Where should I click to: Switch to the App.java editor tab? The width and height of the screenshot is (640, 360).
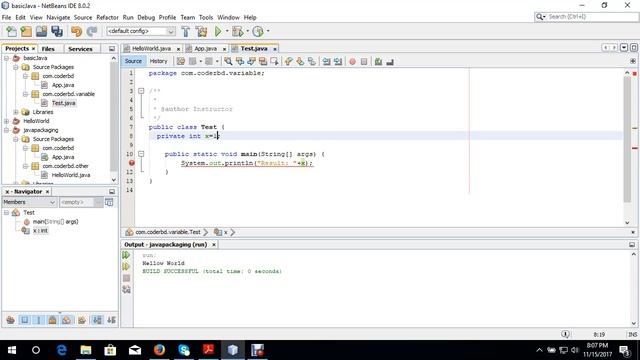click(x=205, y=49)
